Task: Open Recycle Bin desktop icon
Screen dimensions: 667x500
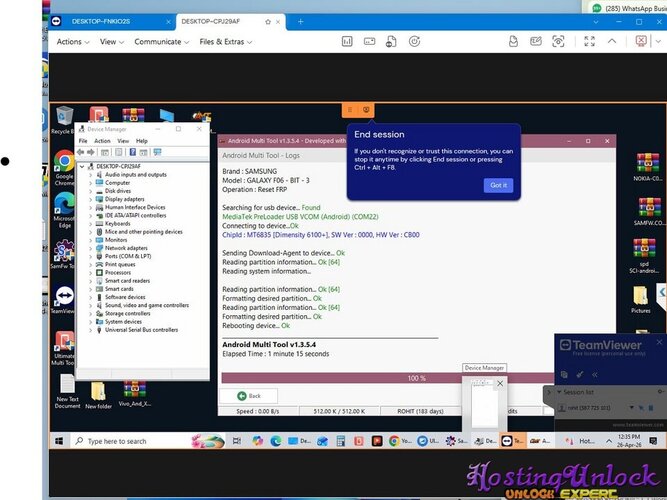Action: point(64,120)
